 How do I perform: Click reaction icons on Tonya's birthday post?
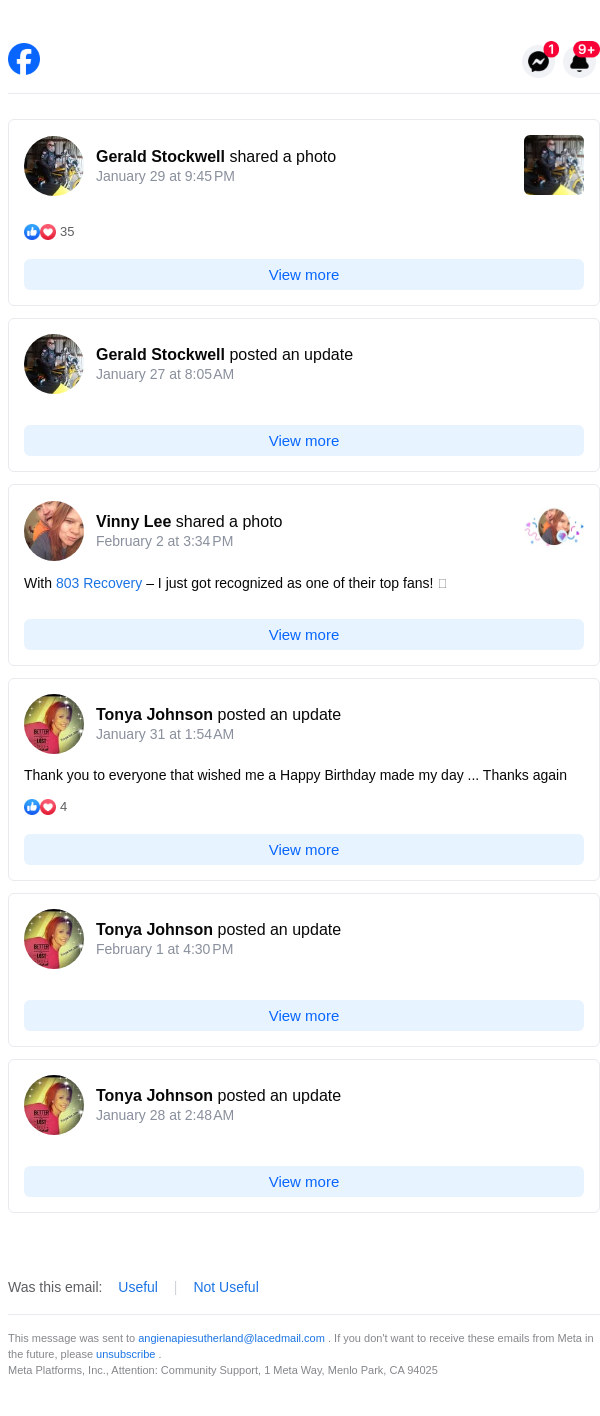point(40,807)
